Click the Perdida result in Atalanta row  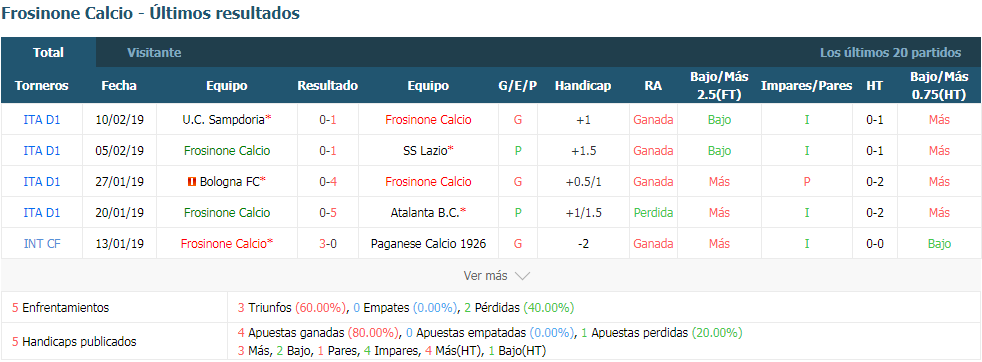653,213
